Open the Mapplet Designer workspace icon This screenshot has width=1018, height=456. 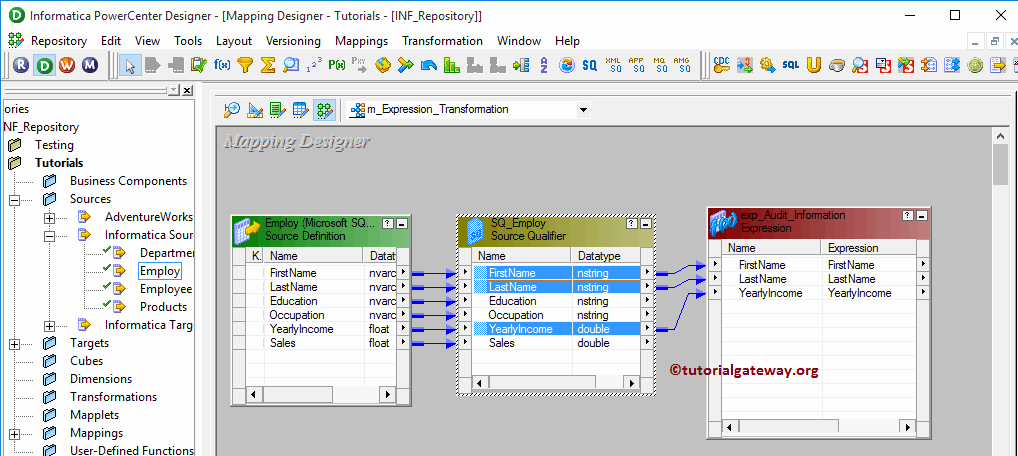(301, 110)
